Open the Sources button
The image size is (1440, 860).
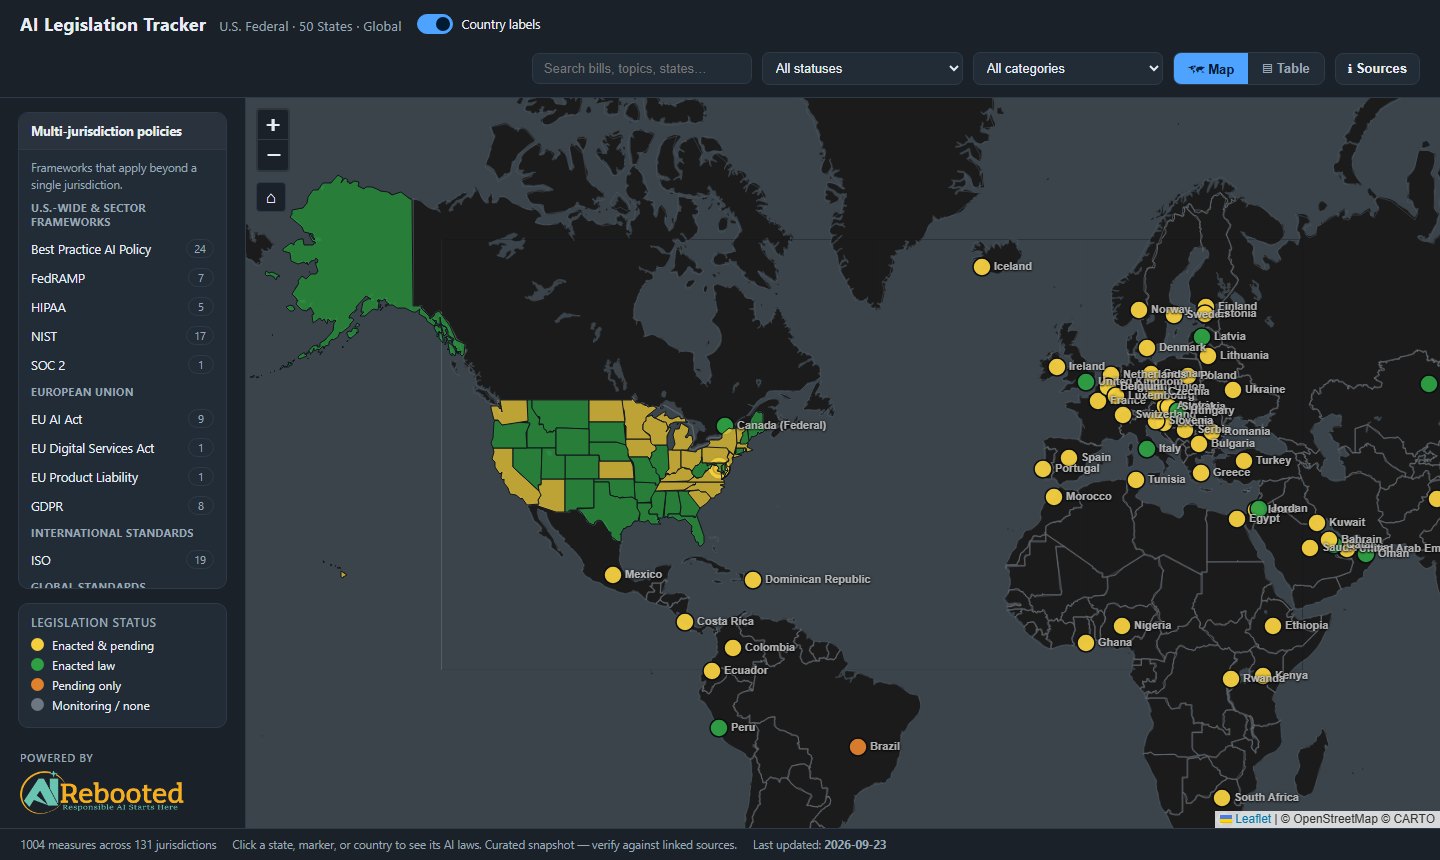click(x=1377, y=69)
